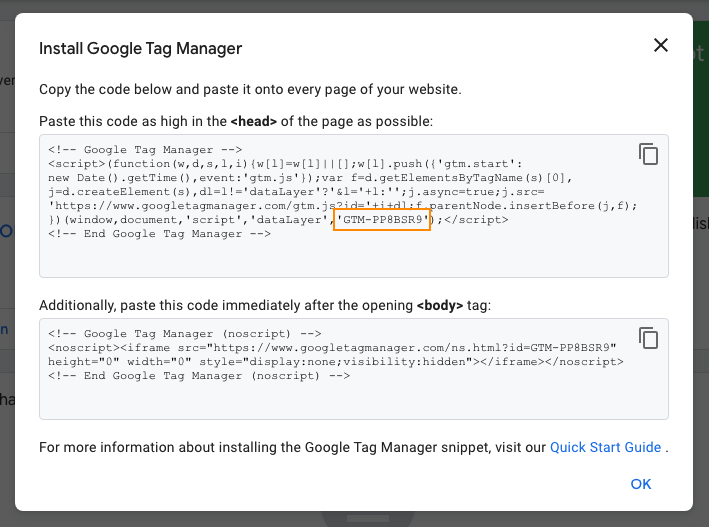Copy the head script code snippet

pos(648,154)
